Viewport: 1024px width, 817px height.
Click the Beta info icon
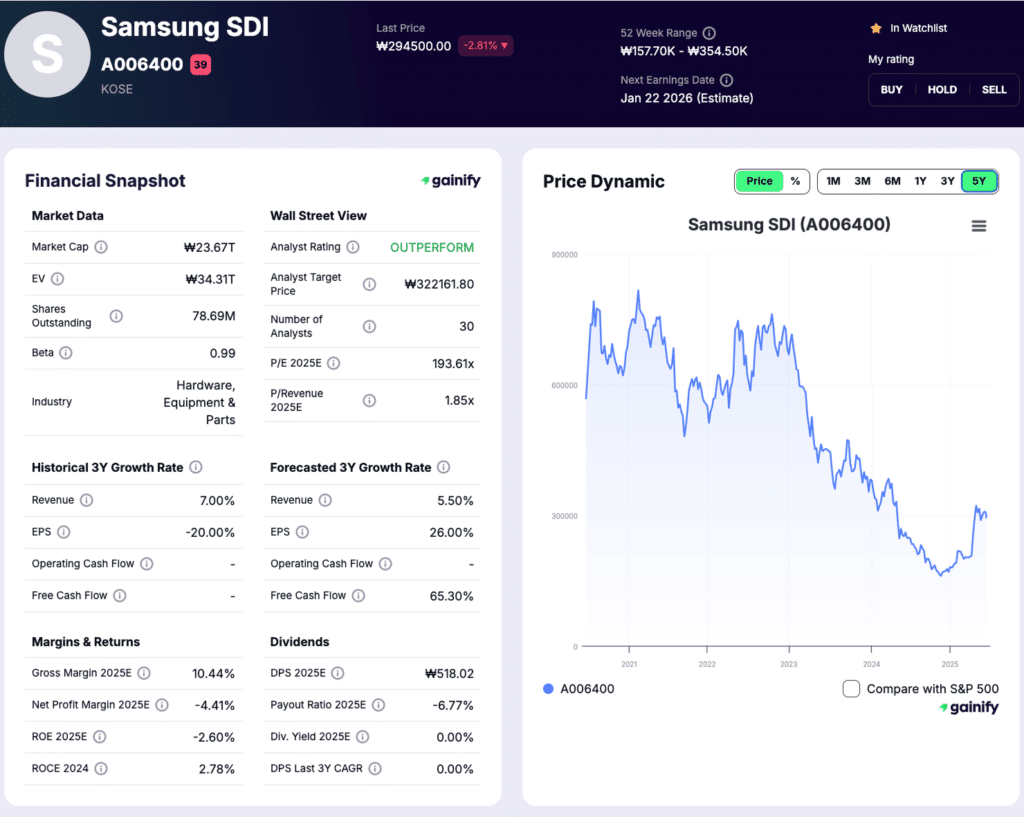(x=65, y=353)
